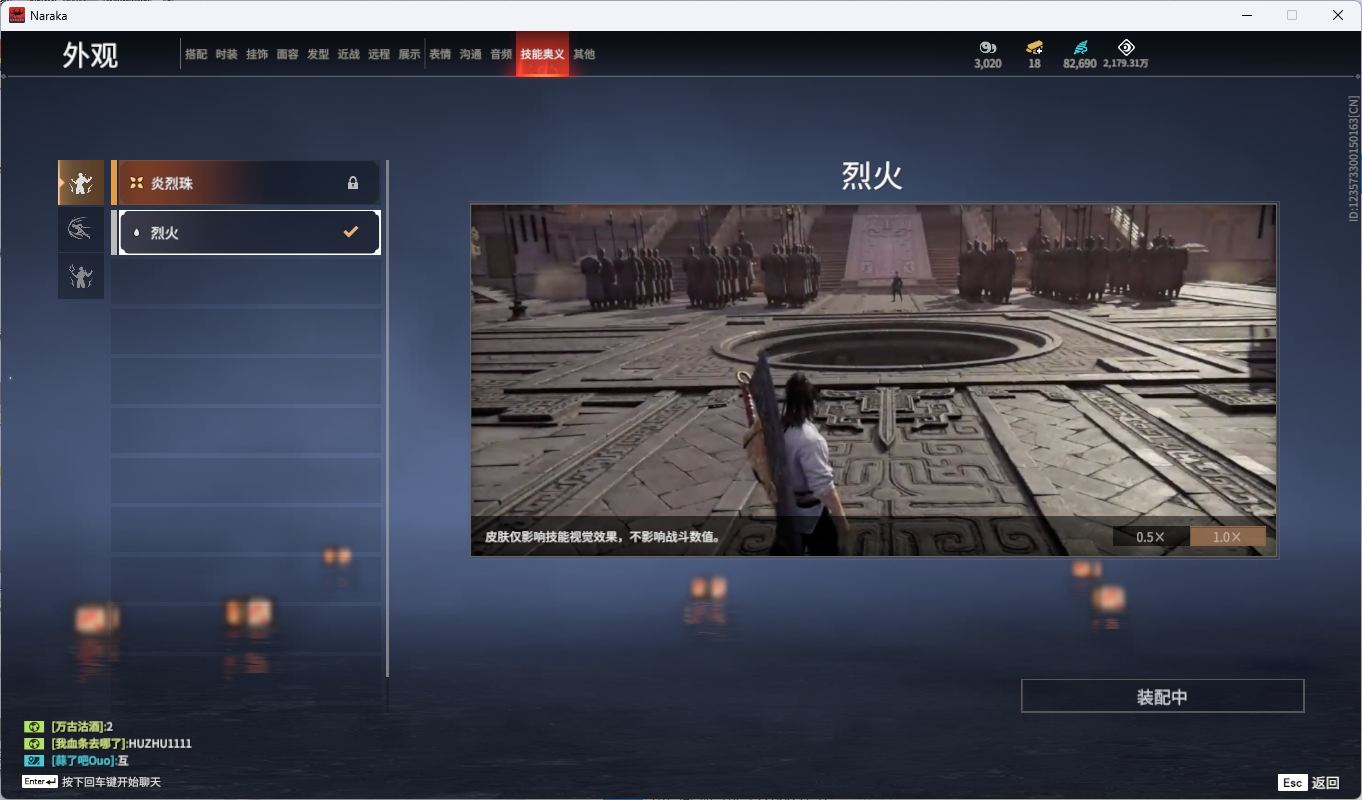Click the diamond currency icon showing 2,179.31万

(1126, 48)
